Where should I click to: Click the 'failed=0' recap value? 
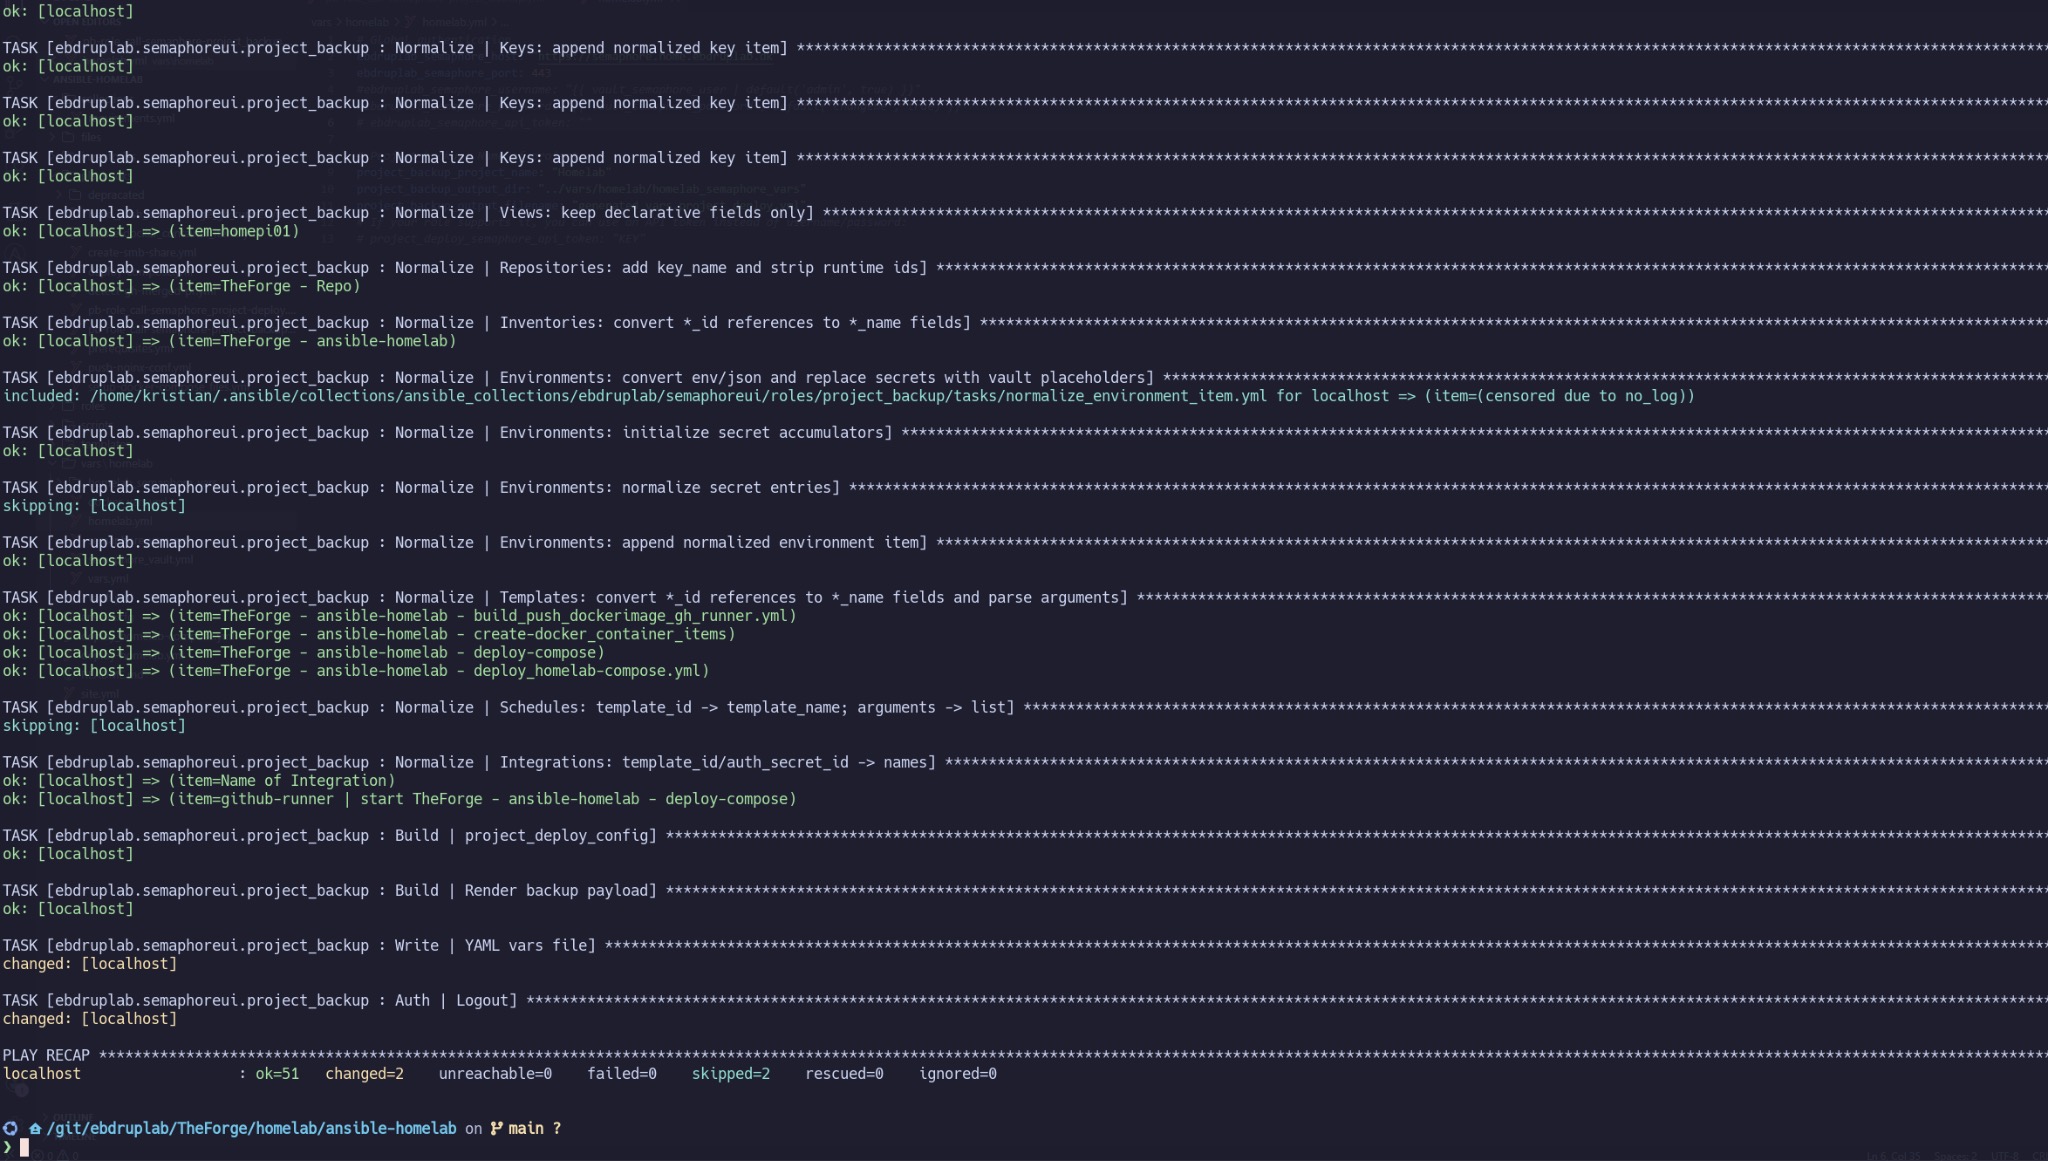[x=622, y=1073]
